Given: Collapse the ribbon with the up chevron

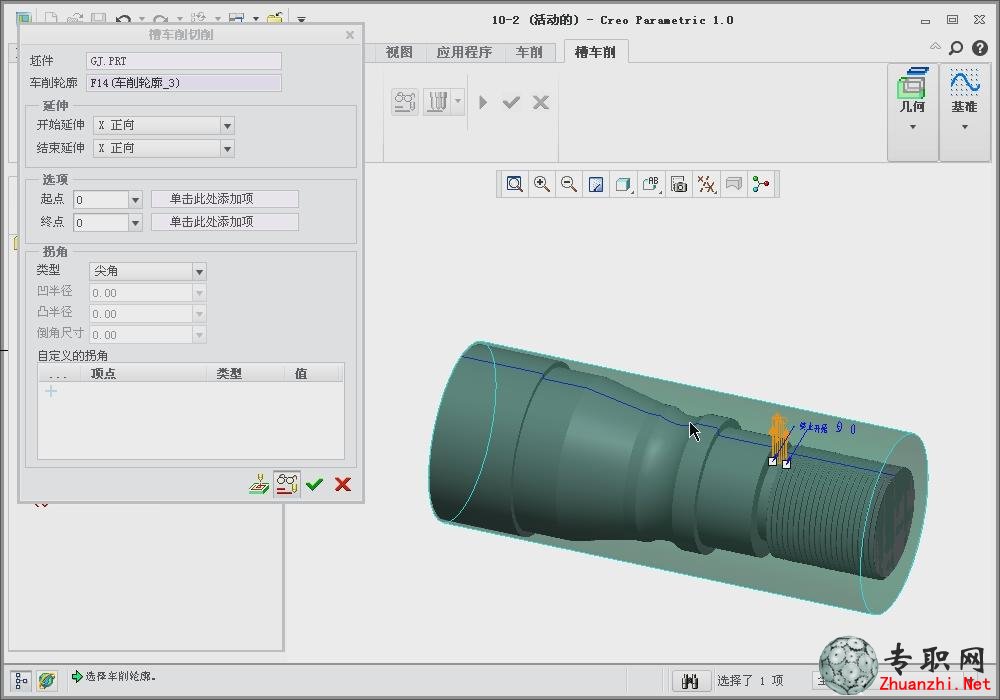Looking at the screenshot, I should click(x=935, y=47).
